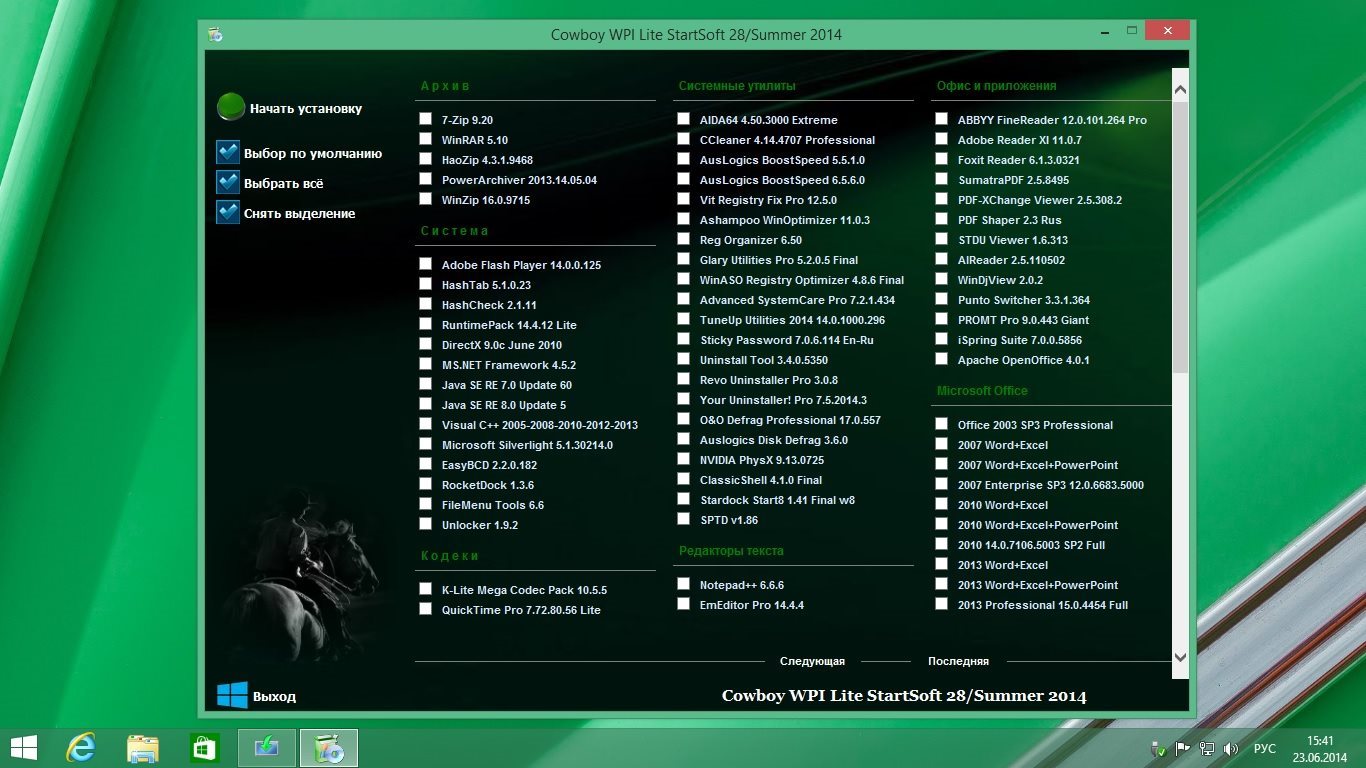
Task: Select the K-Lite Mega Codec Pack checkbox
Action: point(426,589)
